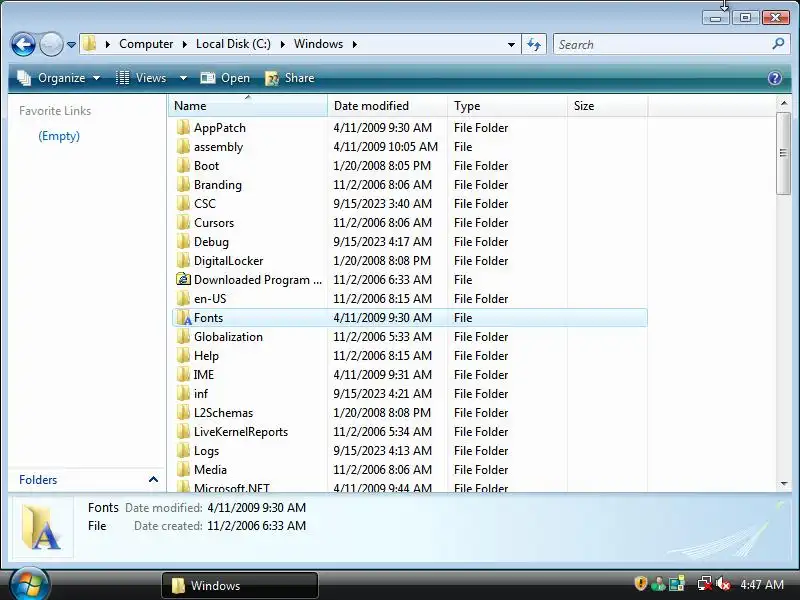This screenshot has height=600, width=800.
Task: Expand the address bar history dropdown
Action: tap(511, 44)
